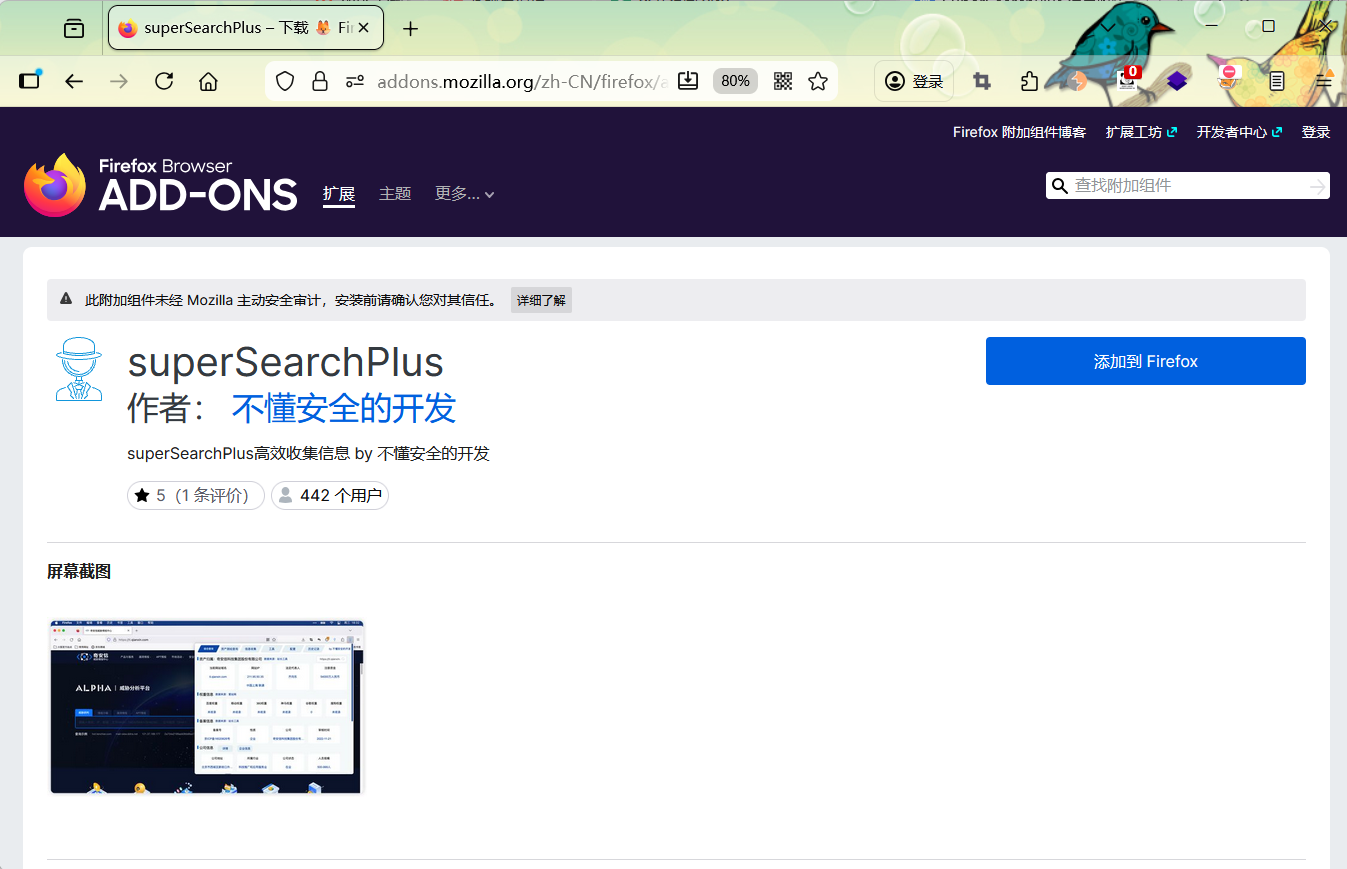
Task: Click the tracking protection shield icon
Action: pos(285,81)
